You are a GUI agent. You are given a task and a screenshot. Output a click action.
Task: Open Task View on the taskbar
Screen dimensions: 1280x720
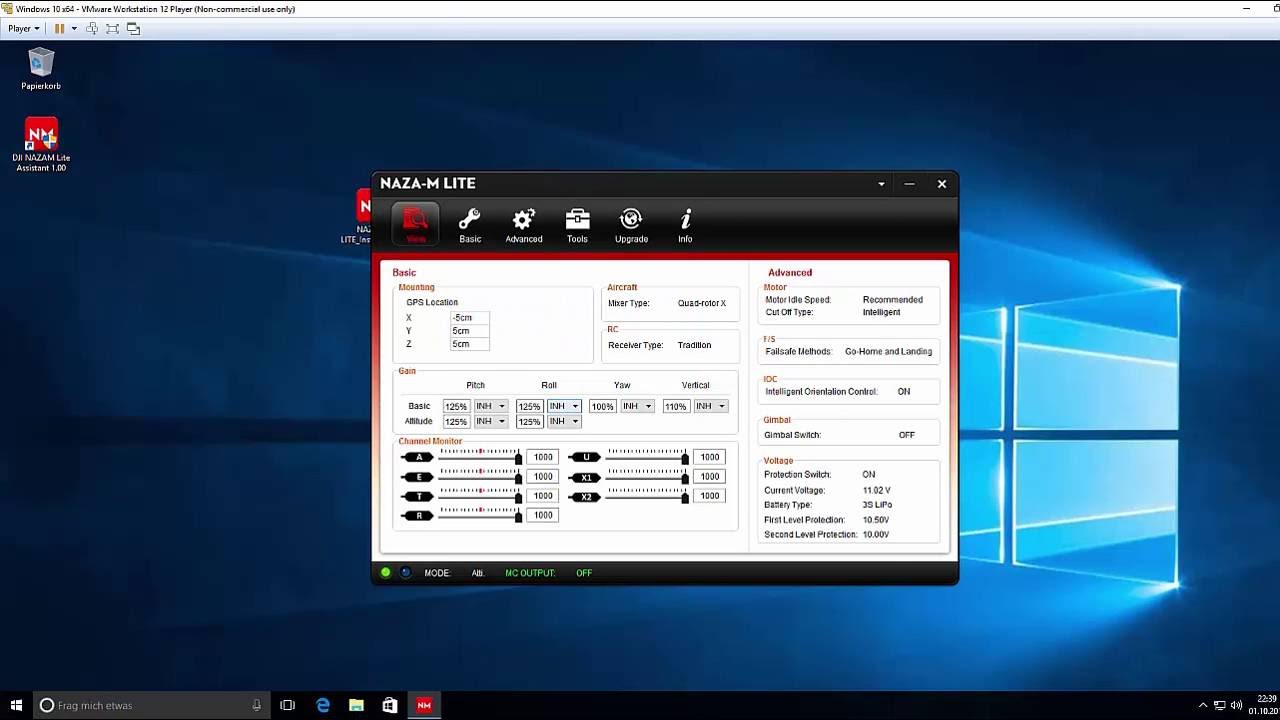click(x=288, y=705)
